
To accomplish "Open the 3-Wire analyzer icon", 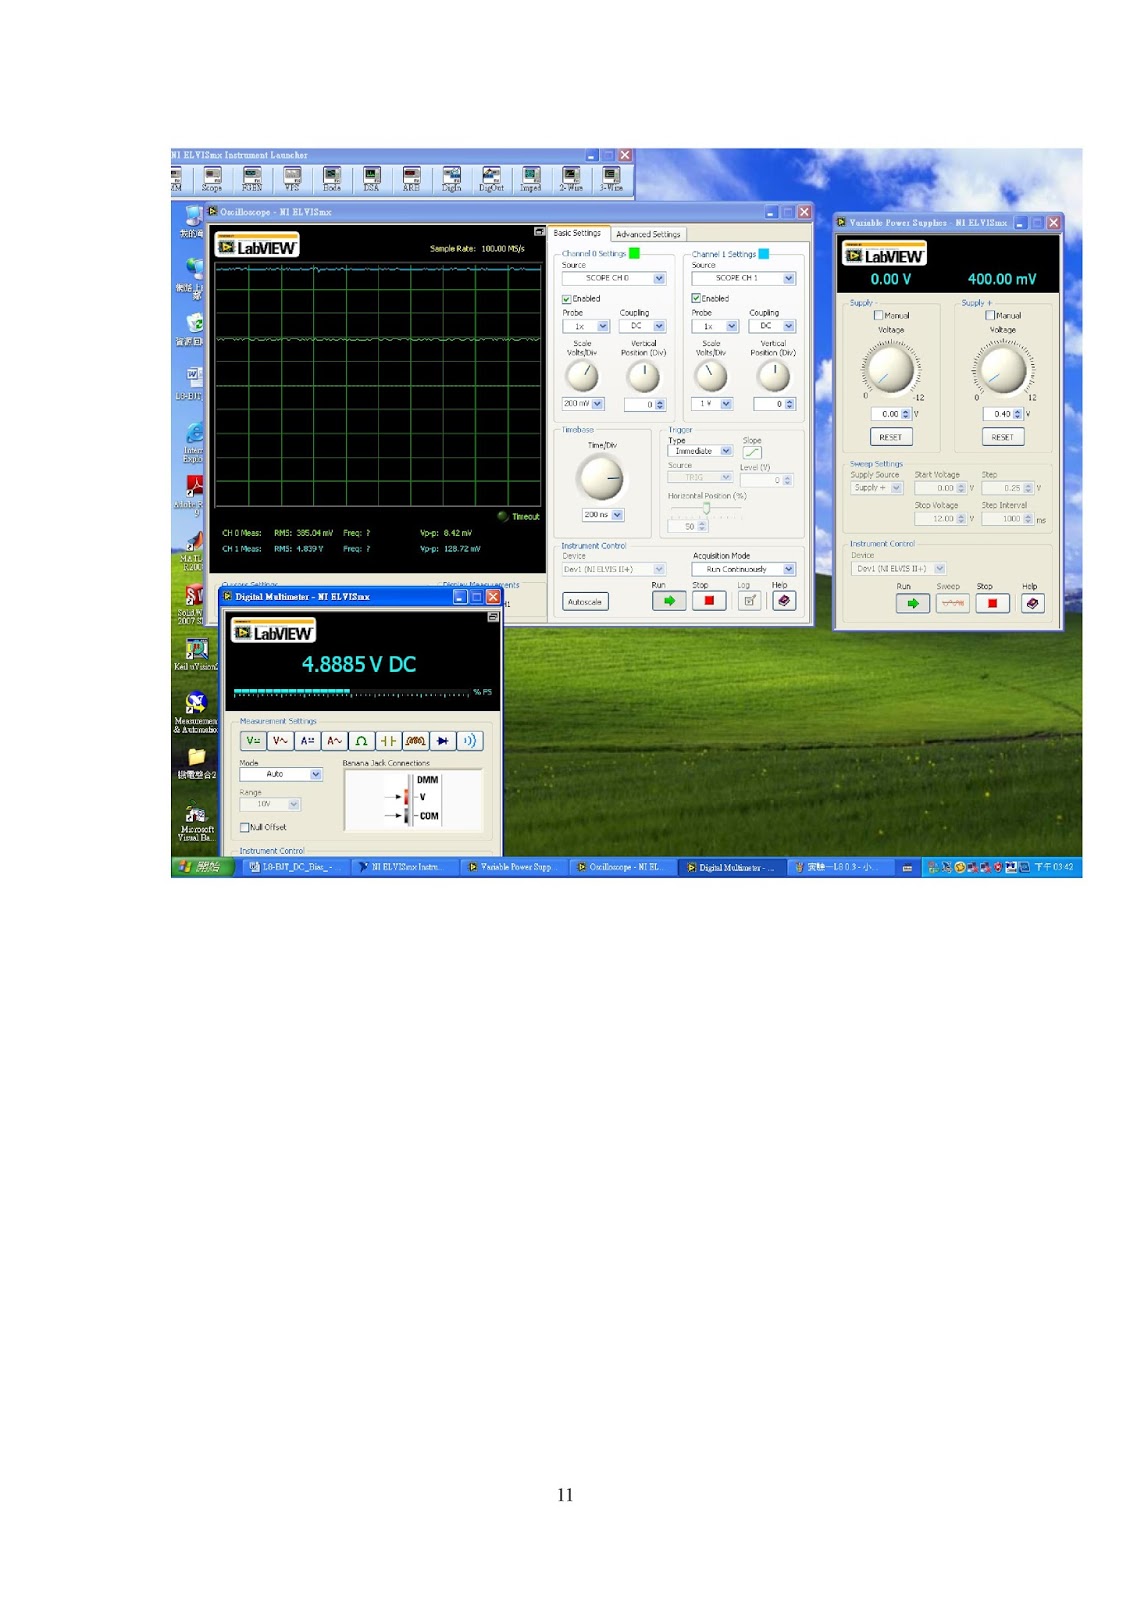I will 611,179.
